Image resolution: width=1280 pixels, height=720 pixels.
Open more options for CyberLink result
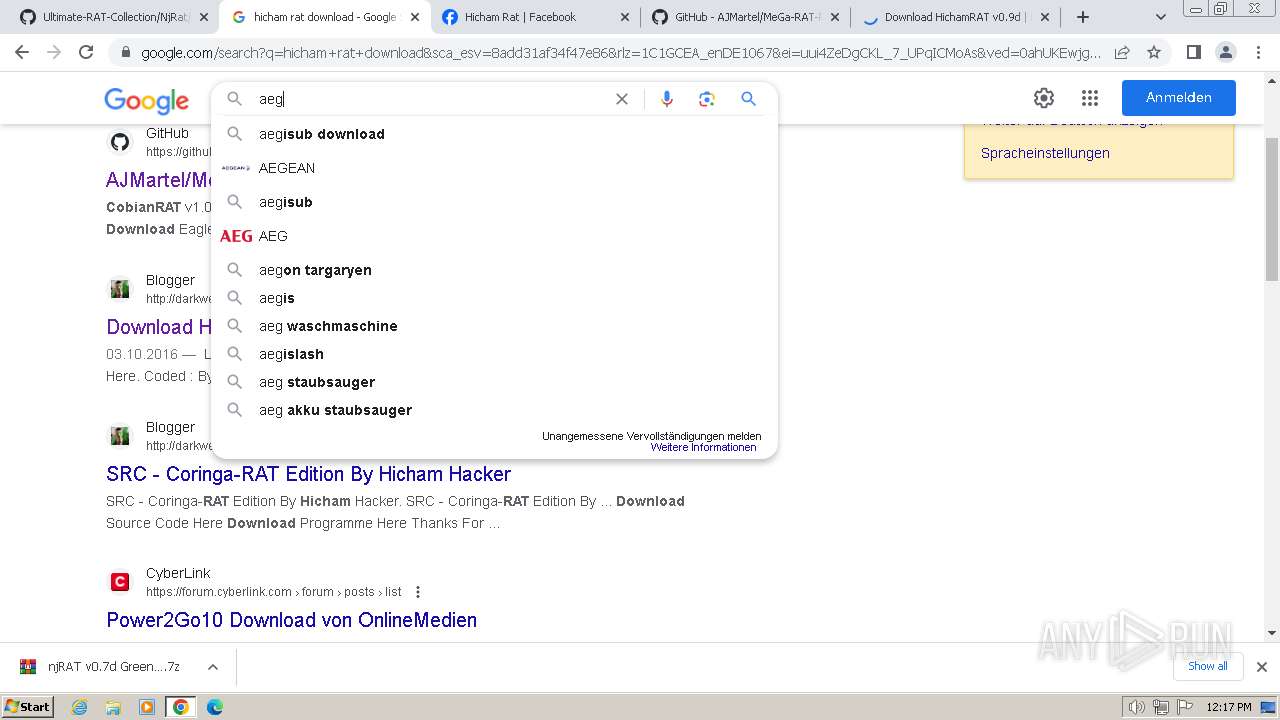click(x=418, y=592)
